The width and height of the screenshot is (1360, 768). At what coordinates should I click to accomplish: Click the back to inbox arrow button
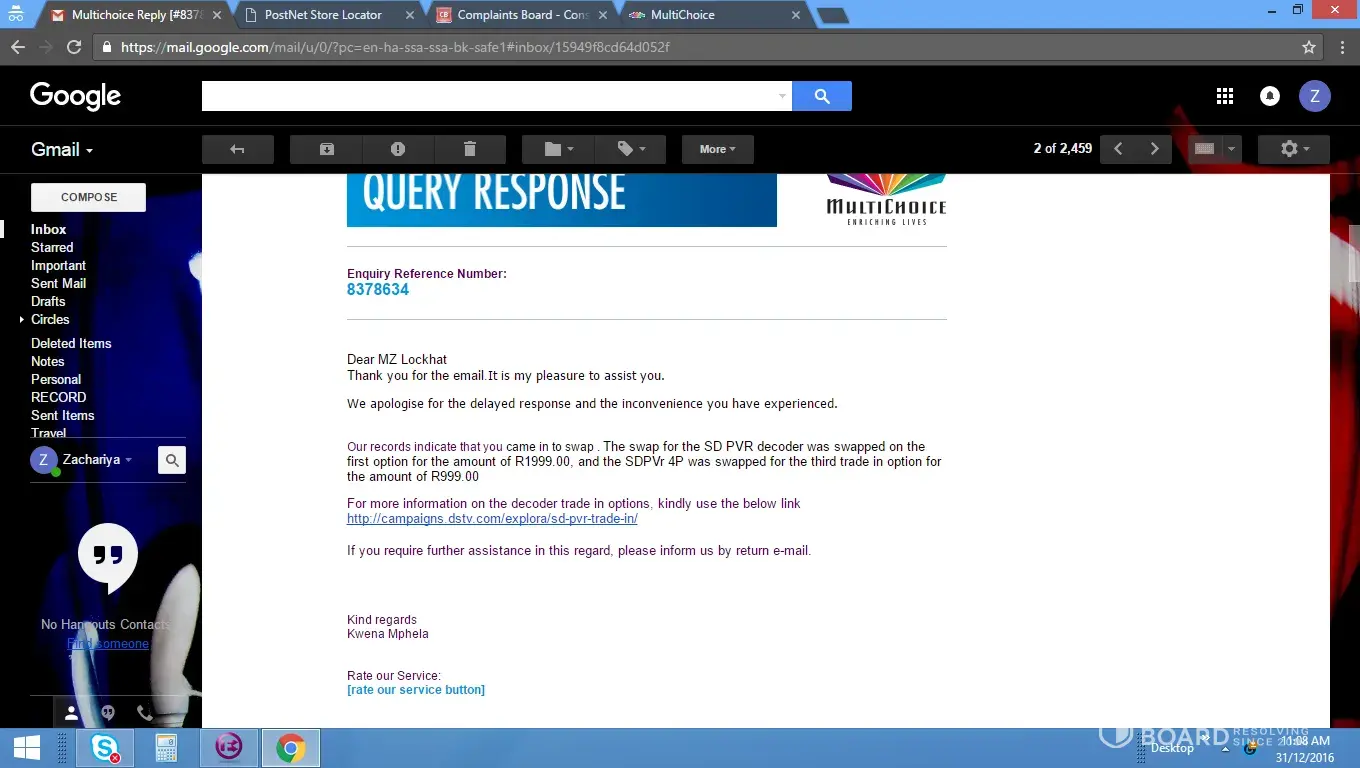237,149
